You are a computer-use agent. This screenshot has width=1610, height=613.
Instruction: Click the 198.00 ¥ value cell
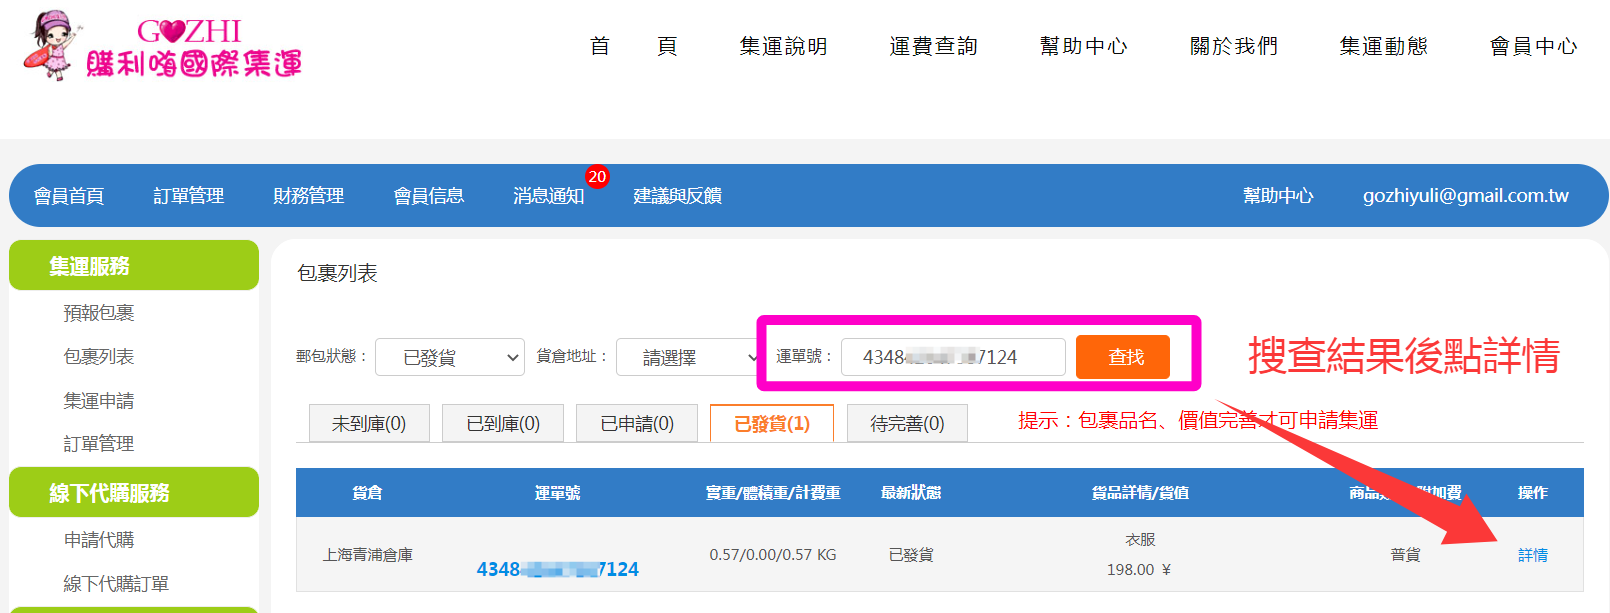tap(1139, 570)
